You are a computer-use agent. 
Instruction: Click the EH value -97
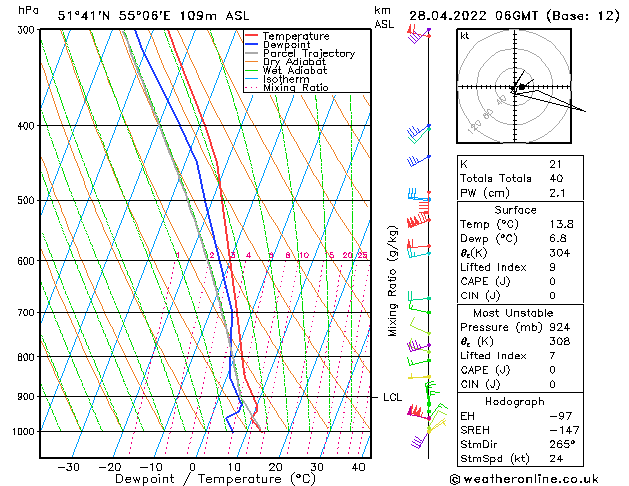coord(561,416)
